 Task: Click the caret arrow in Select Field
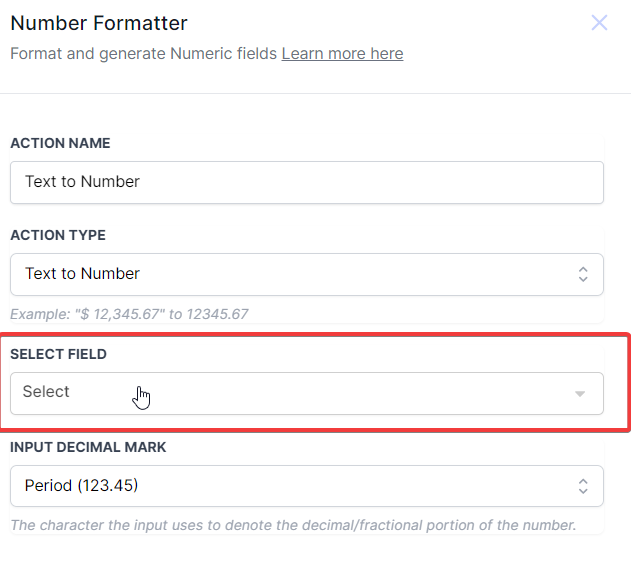(x=580, y=394)
